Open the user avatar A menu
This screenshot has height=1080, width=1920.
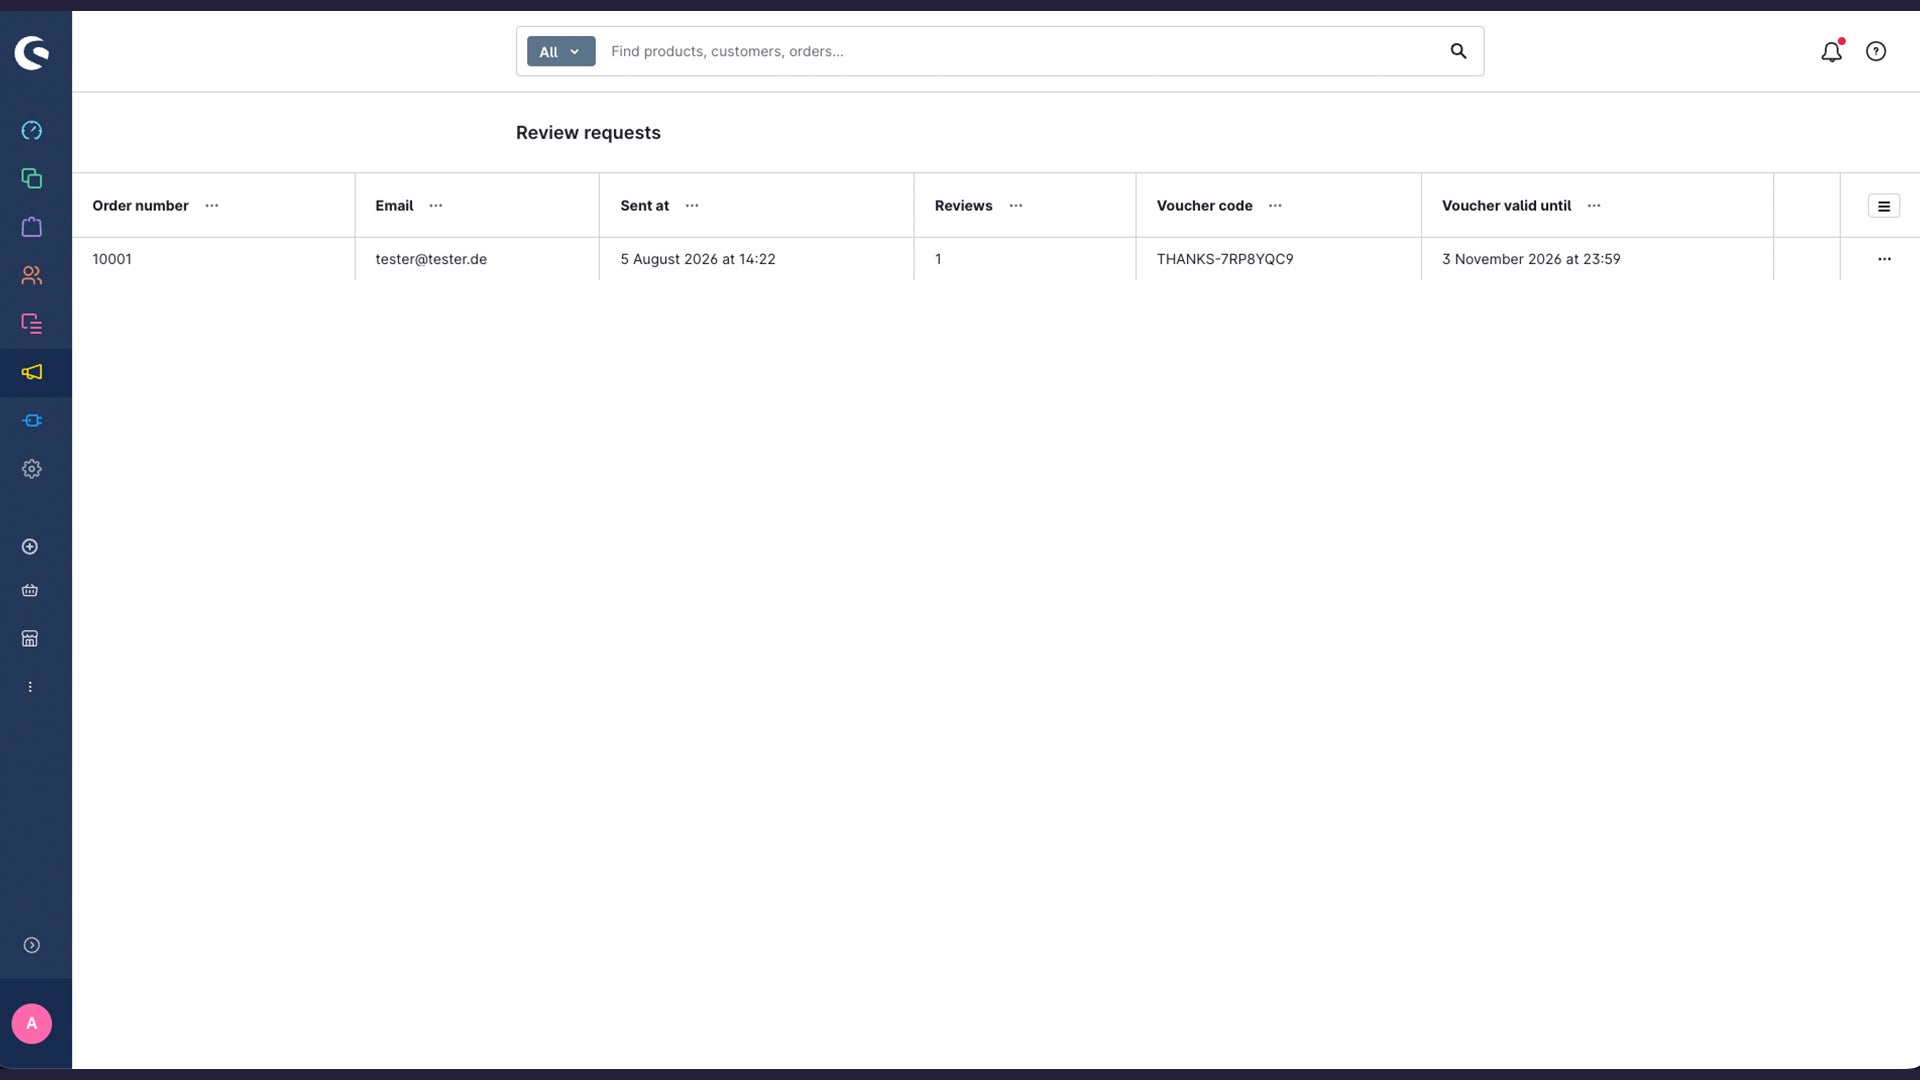click(32, 1024)
